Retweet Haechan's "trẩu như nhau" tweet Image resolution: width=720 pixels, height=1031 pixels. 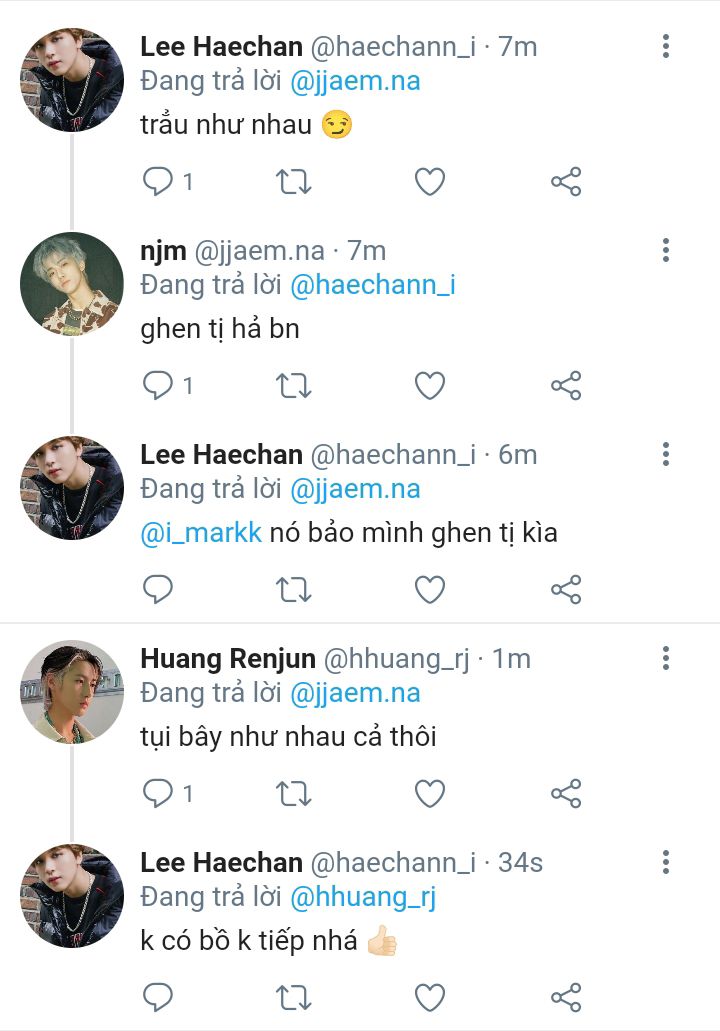pos(294,181)
